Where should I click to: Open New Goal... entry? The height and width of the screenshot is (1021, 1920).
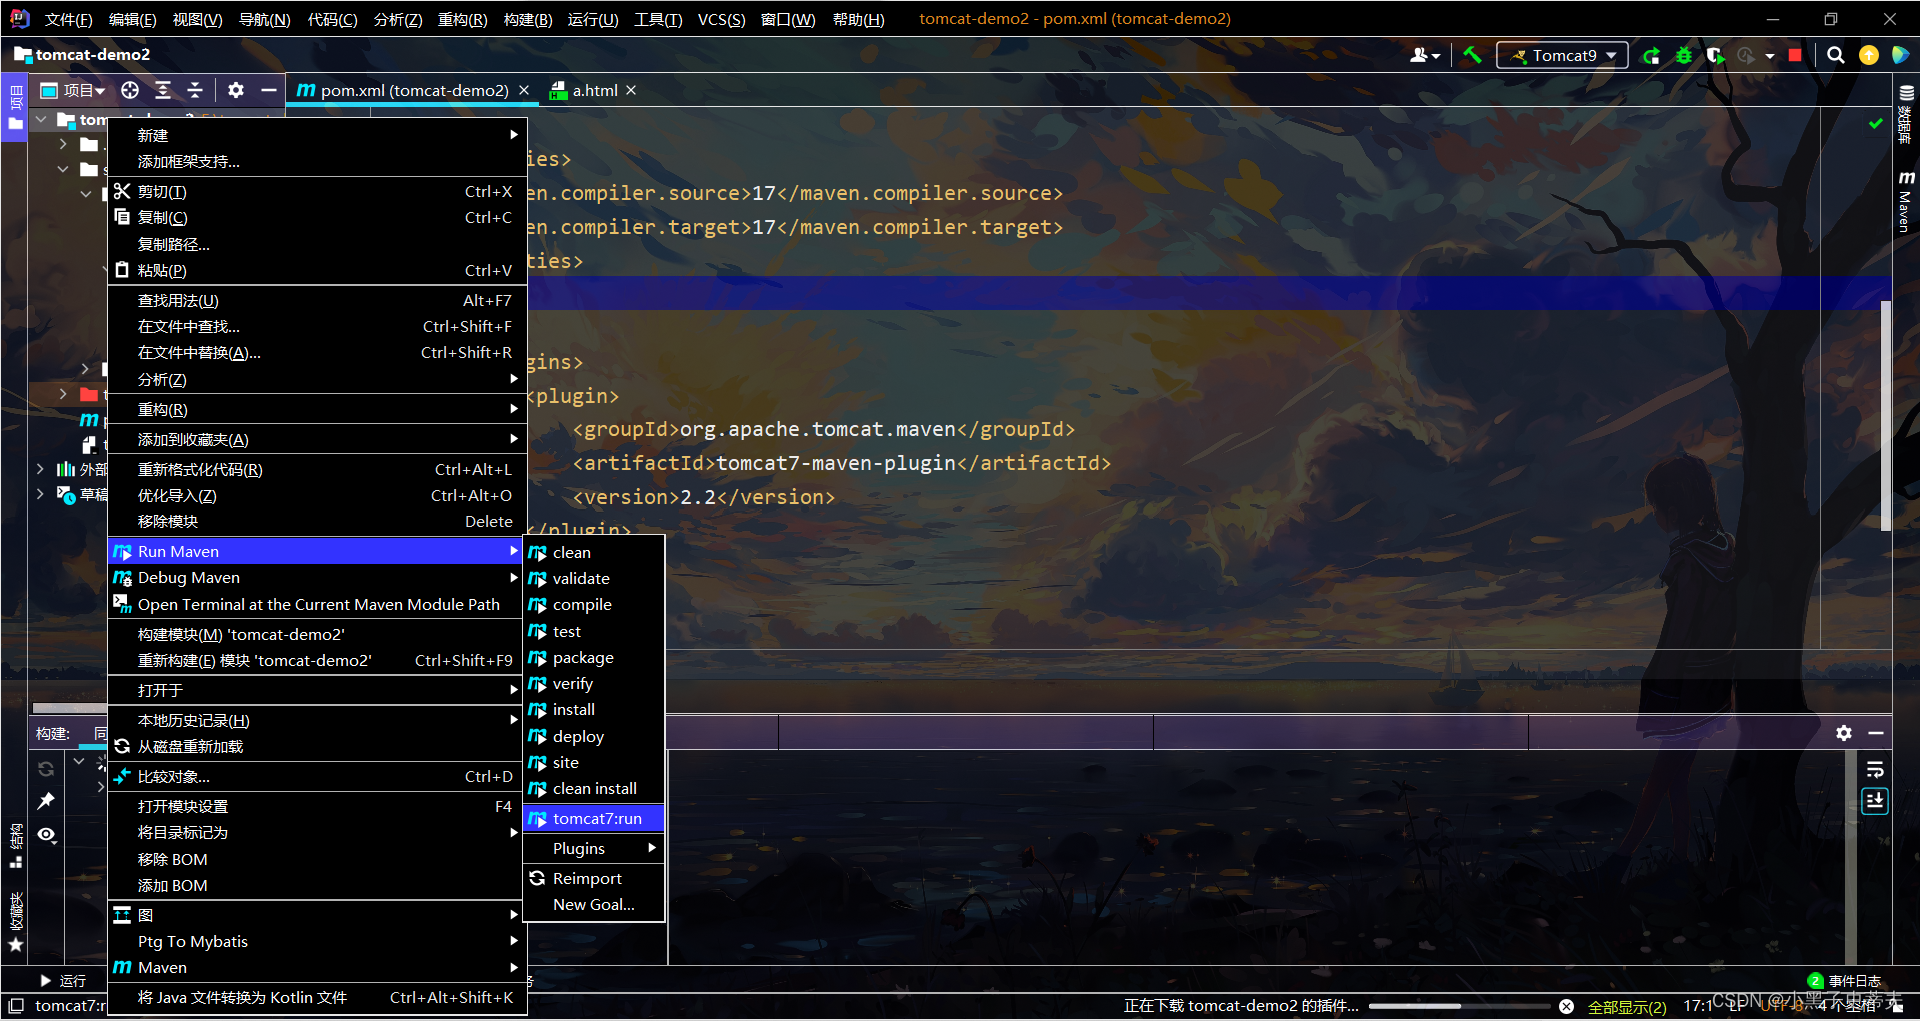click(x=594, y=904)
